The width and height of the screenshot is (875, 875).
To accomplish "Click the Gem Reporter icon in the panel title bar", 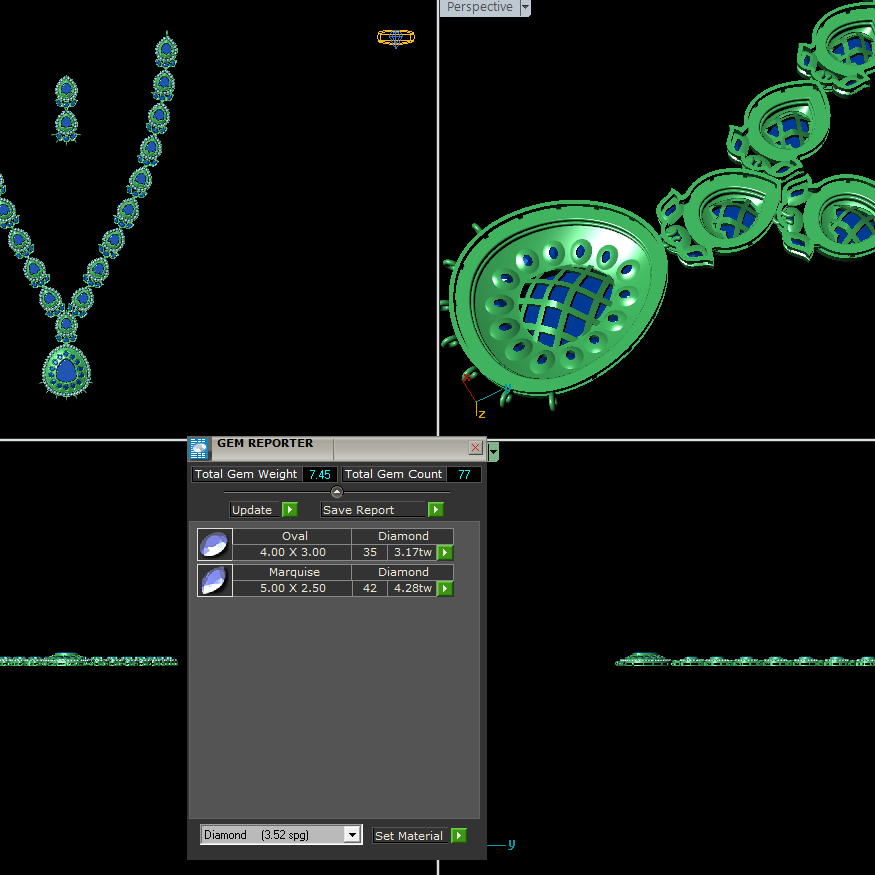I will 198,447.
